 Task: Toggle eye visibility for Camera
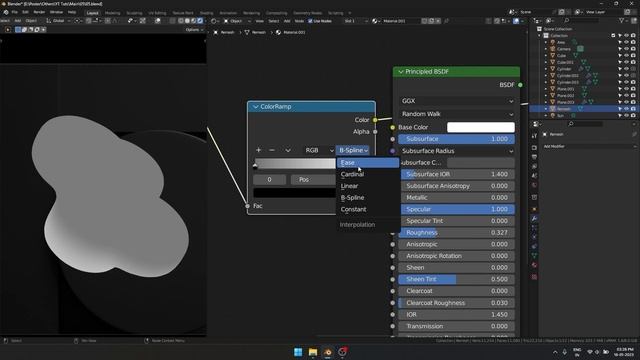pyautogui.click(x=627, y=49)
